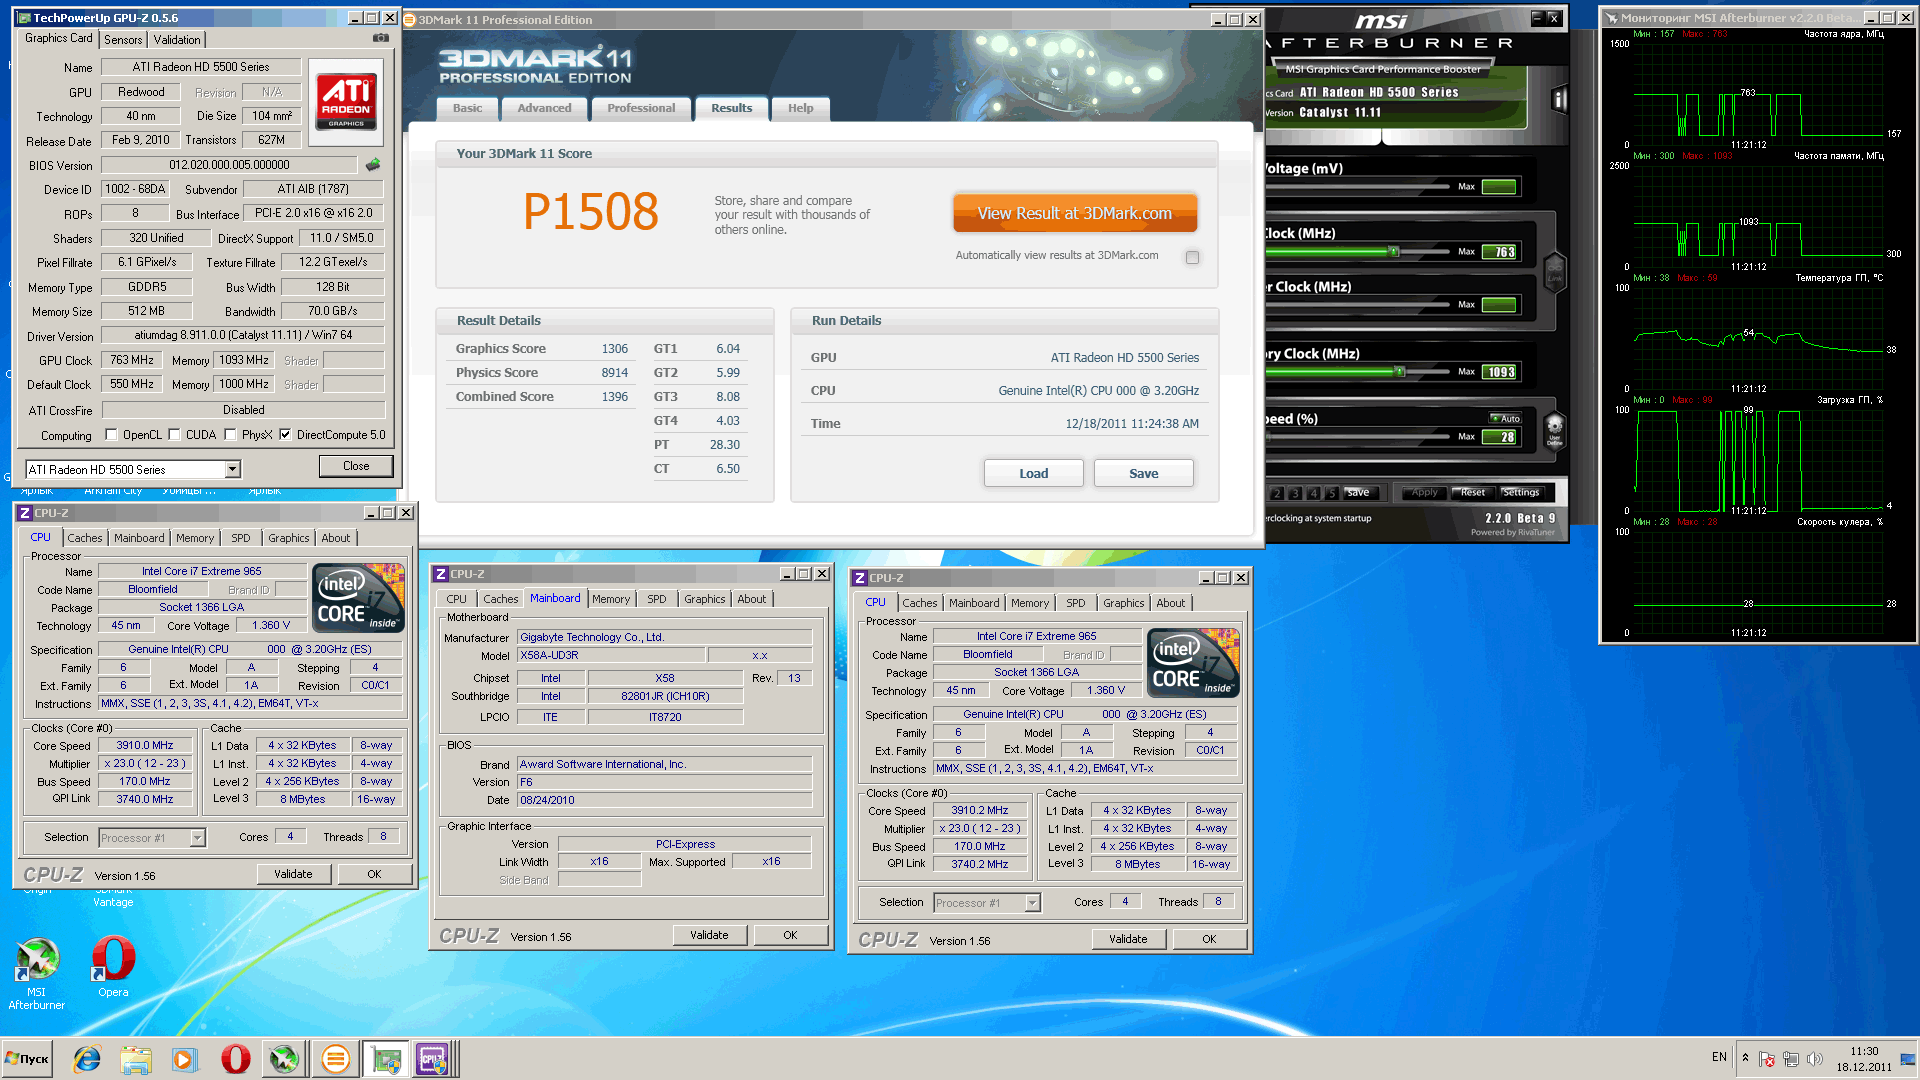Click OK in middle CPU-Z window
Viewport: 1920px width, 1080px height.
(790, 935)
